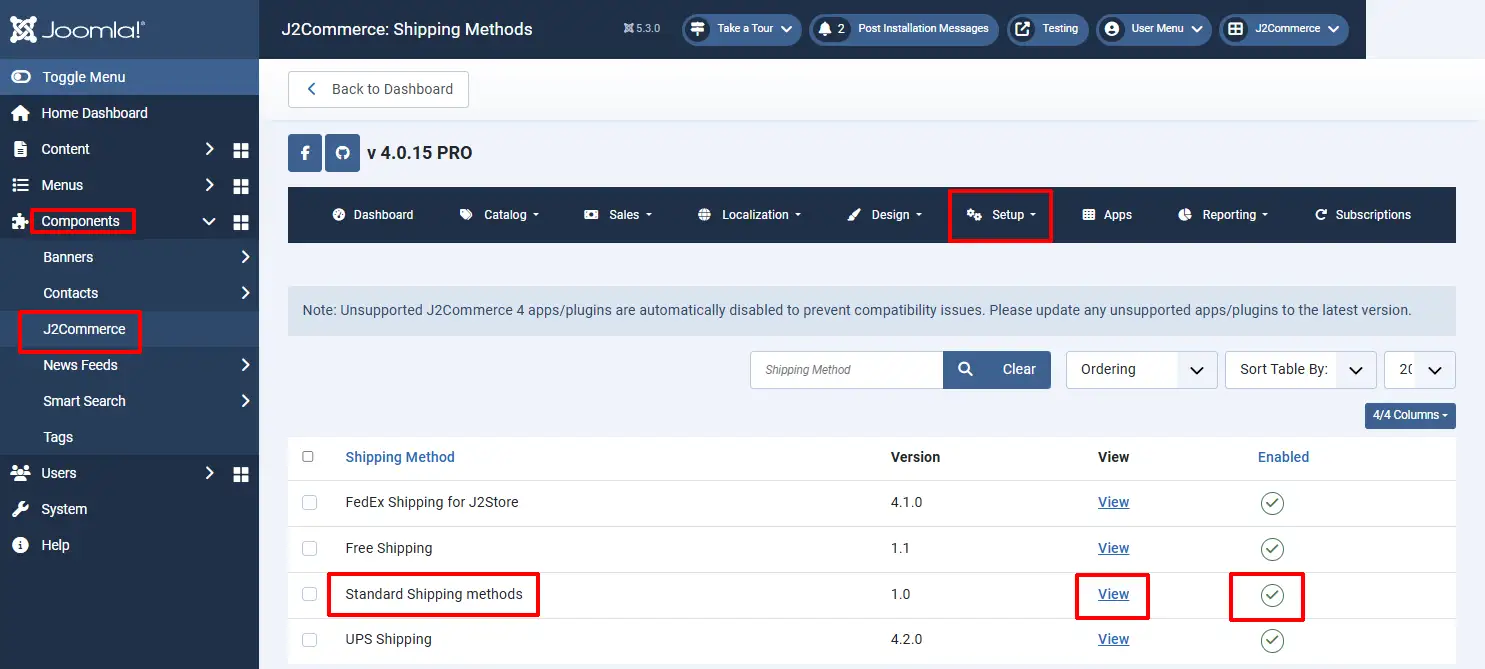Go to the J2Commerce Dashboard tab
The height and width of the screenshot is (669, 1485).
pyautogui.click(x=372, y=215)
